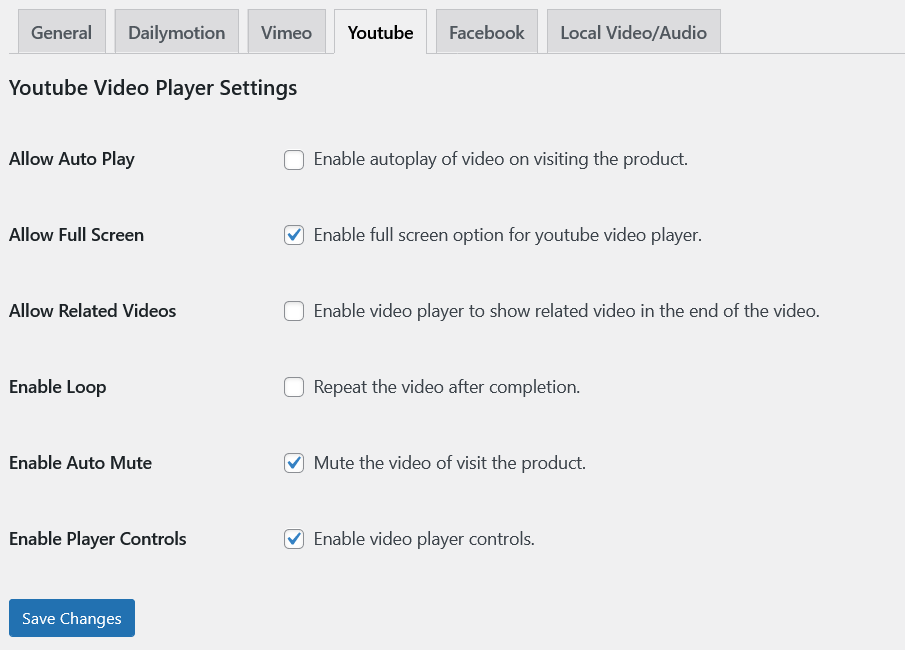The height and width of the screenshot is (650, 905).
Task: Click the Allow Auto Play row label
Action: coord(72,159)
